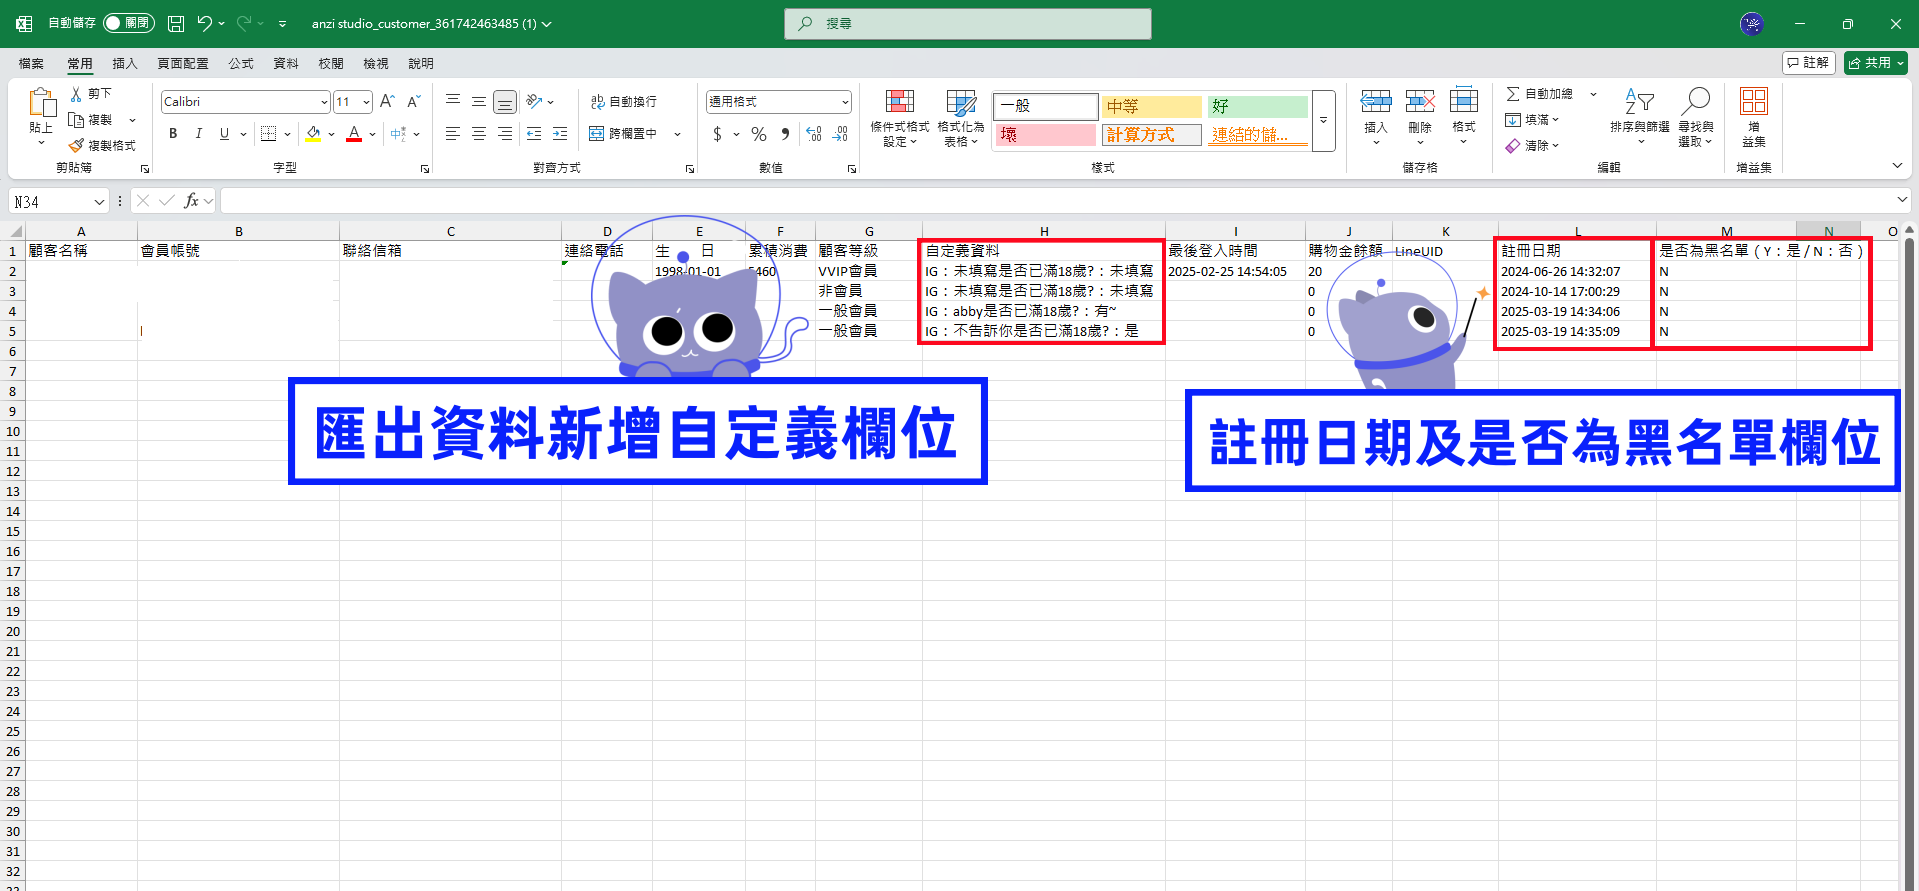This screenshot has height=891, width=1919.
Task: Open the File (檔案) tab
Action: [31, 63]
